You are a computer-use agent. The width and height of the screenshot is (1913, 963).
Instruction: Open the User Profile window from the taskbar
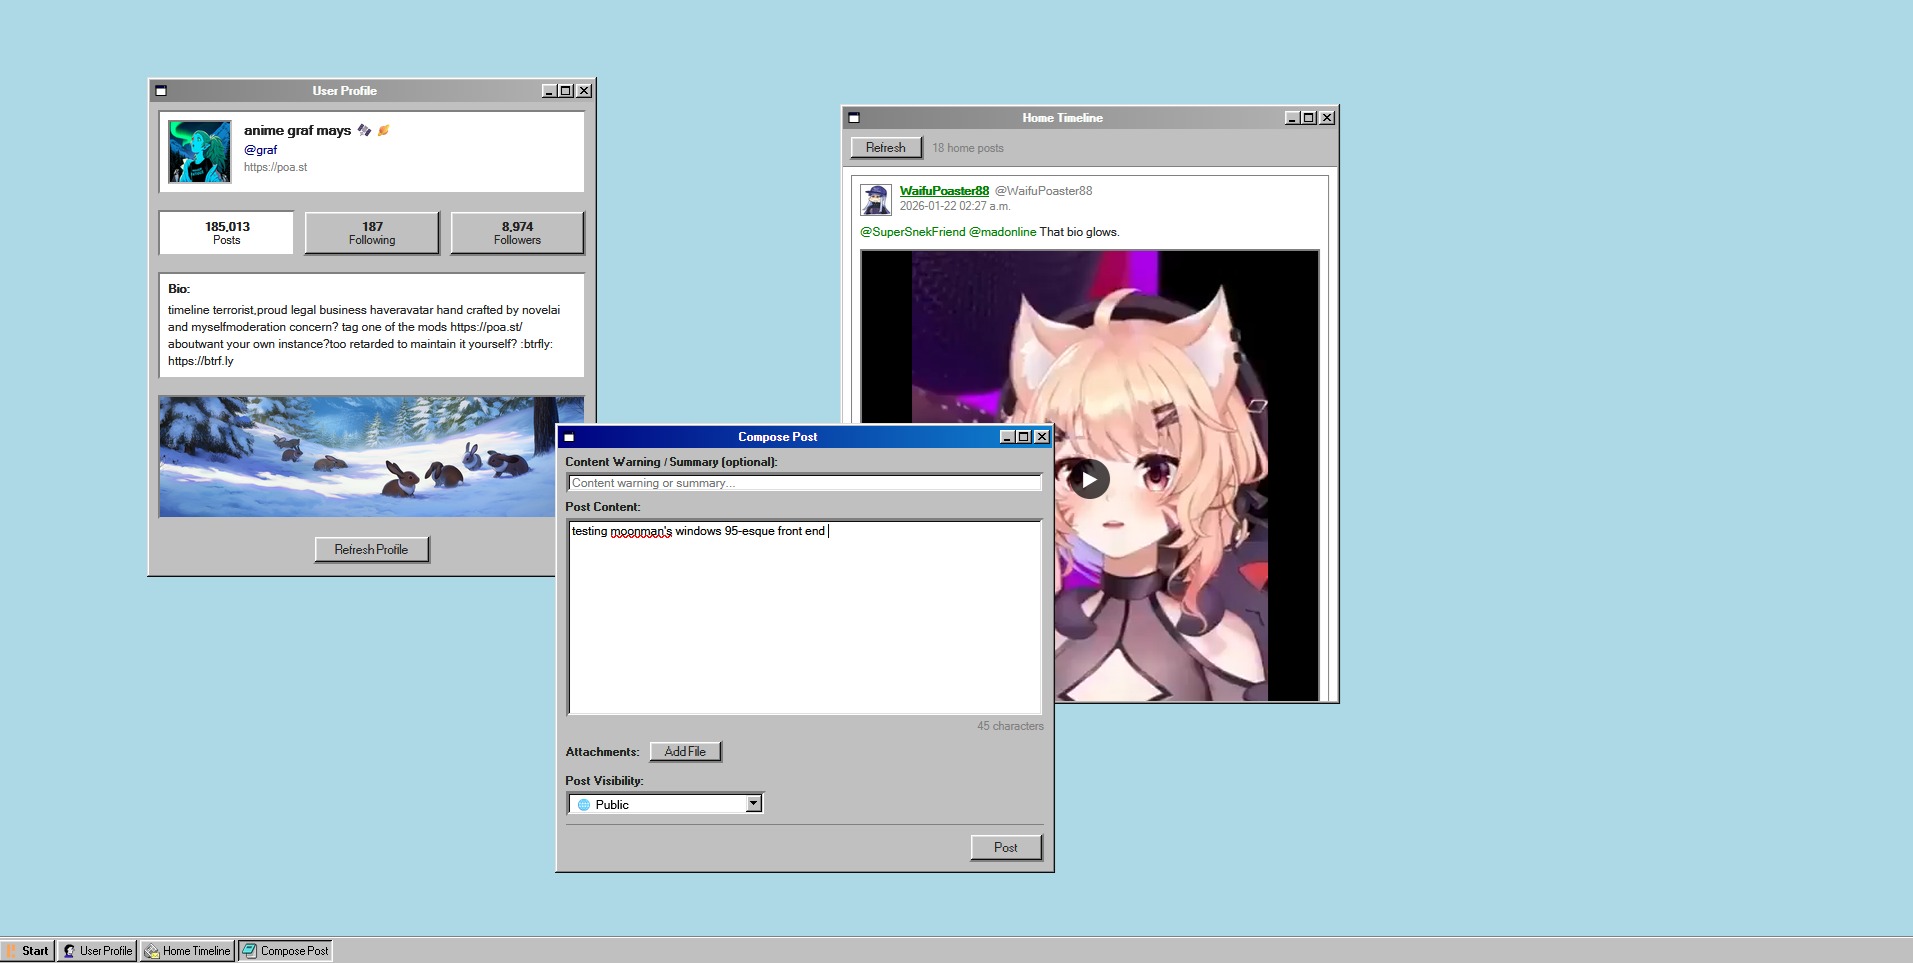click(x=96, y=950)
